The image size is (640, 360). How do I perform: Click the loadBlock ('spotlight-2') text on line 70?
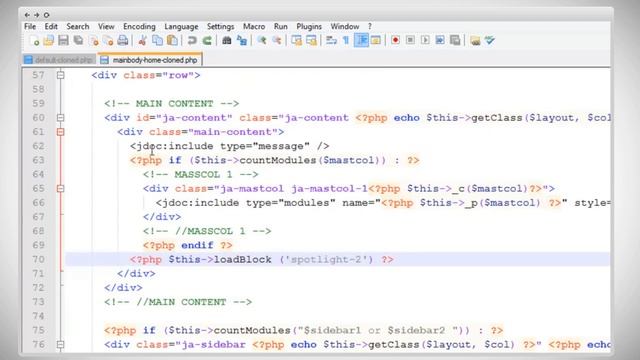click(x=293, y=260)
